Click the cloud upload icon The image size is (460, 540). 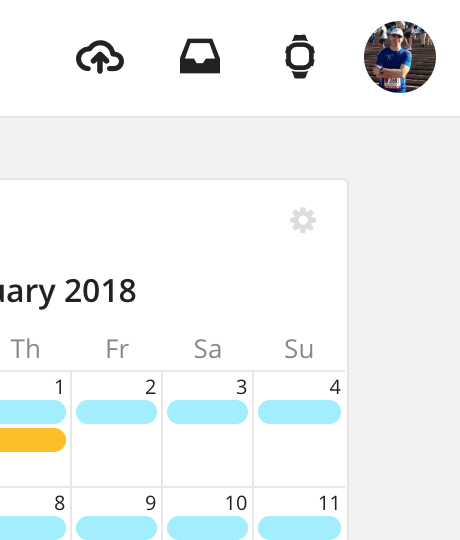tap(100, 57)
